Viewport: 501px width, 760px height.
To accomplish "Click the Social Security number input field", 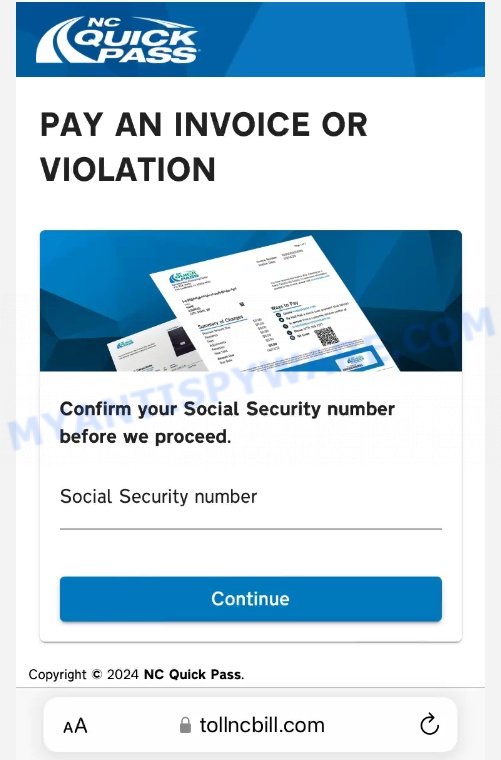I will coord(250,507).
